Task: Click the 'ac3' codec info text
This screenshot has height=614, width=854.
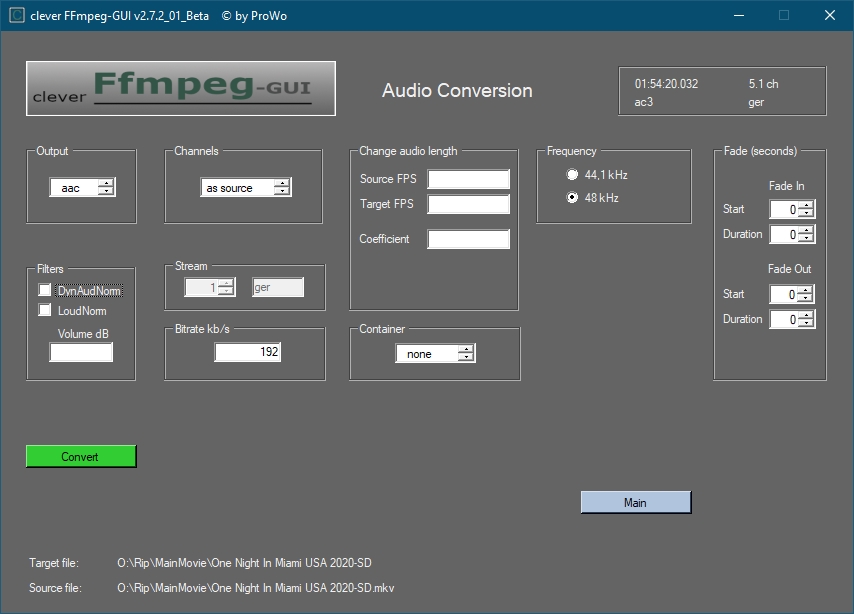Action: pos(643,102)
